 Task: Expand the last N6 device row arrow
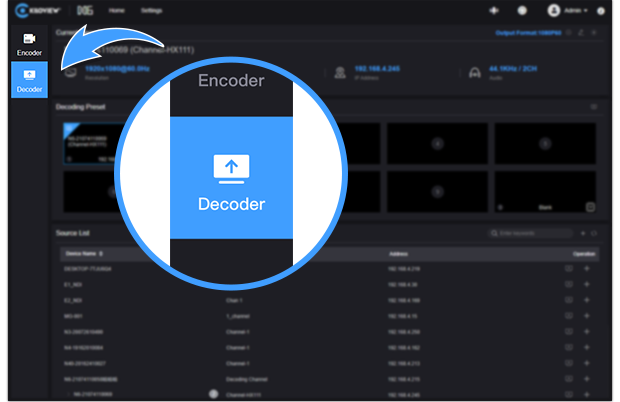coord(68,394)
